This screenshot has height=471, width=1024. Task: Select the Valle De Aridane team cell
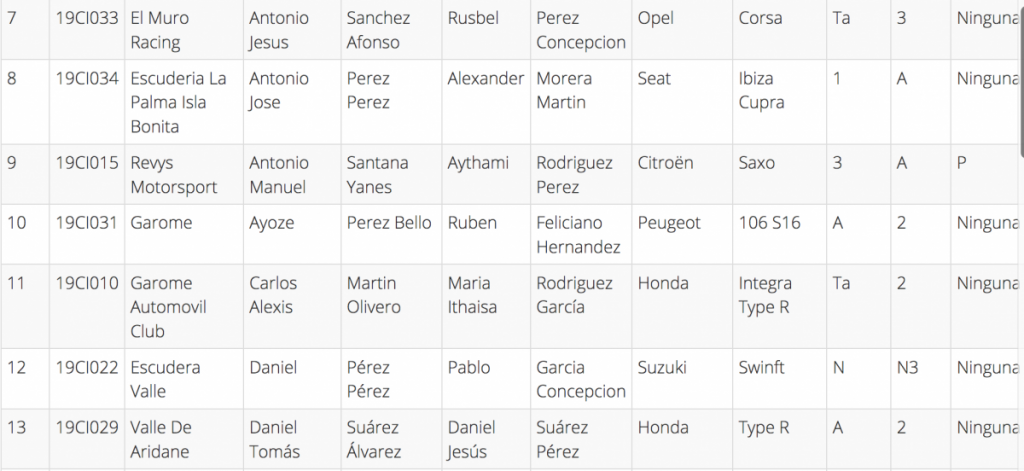coord(161,438)
